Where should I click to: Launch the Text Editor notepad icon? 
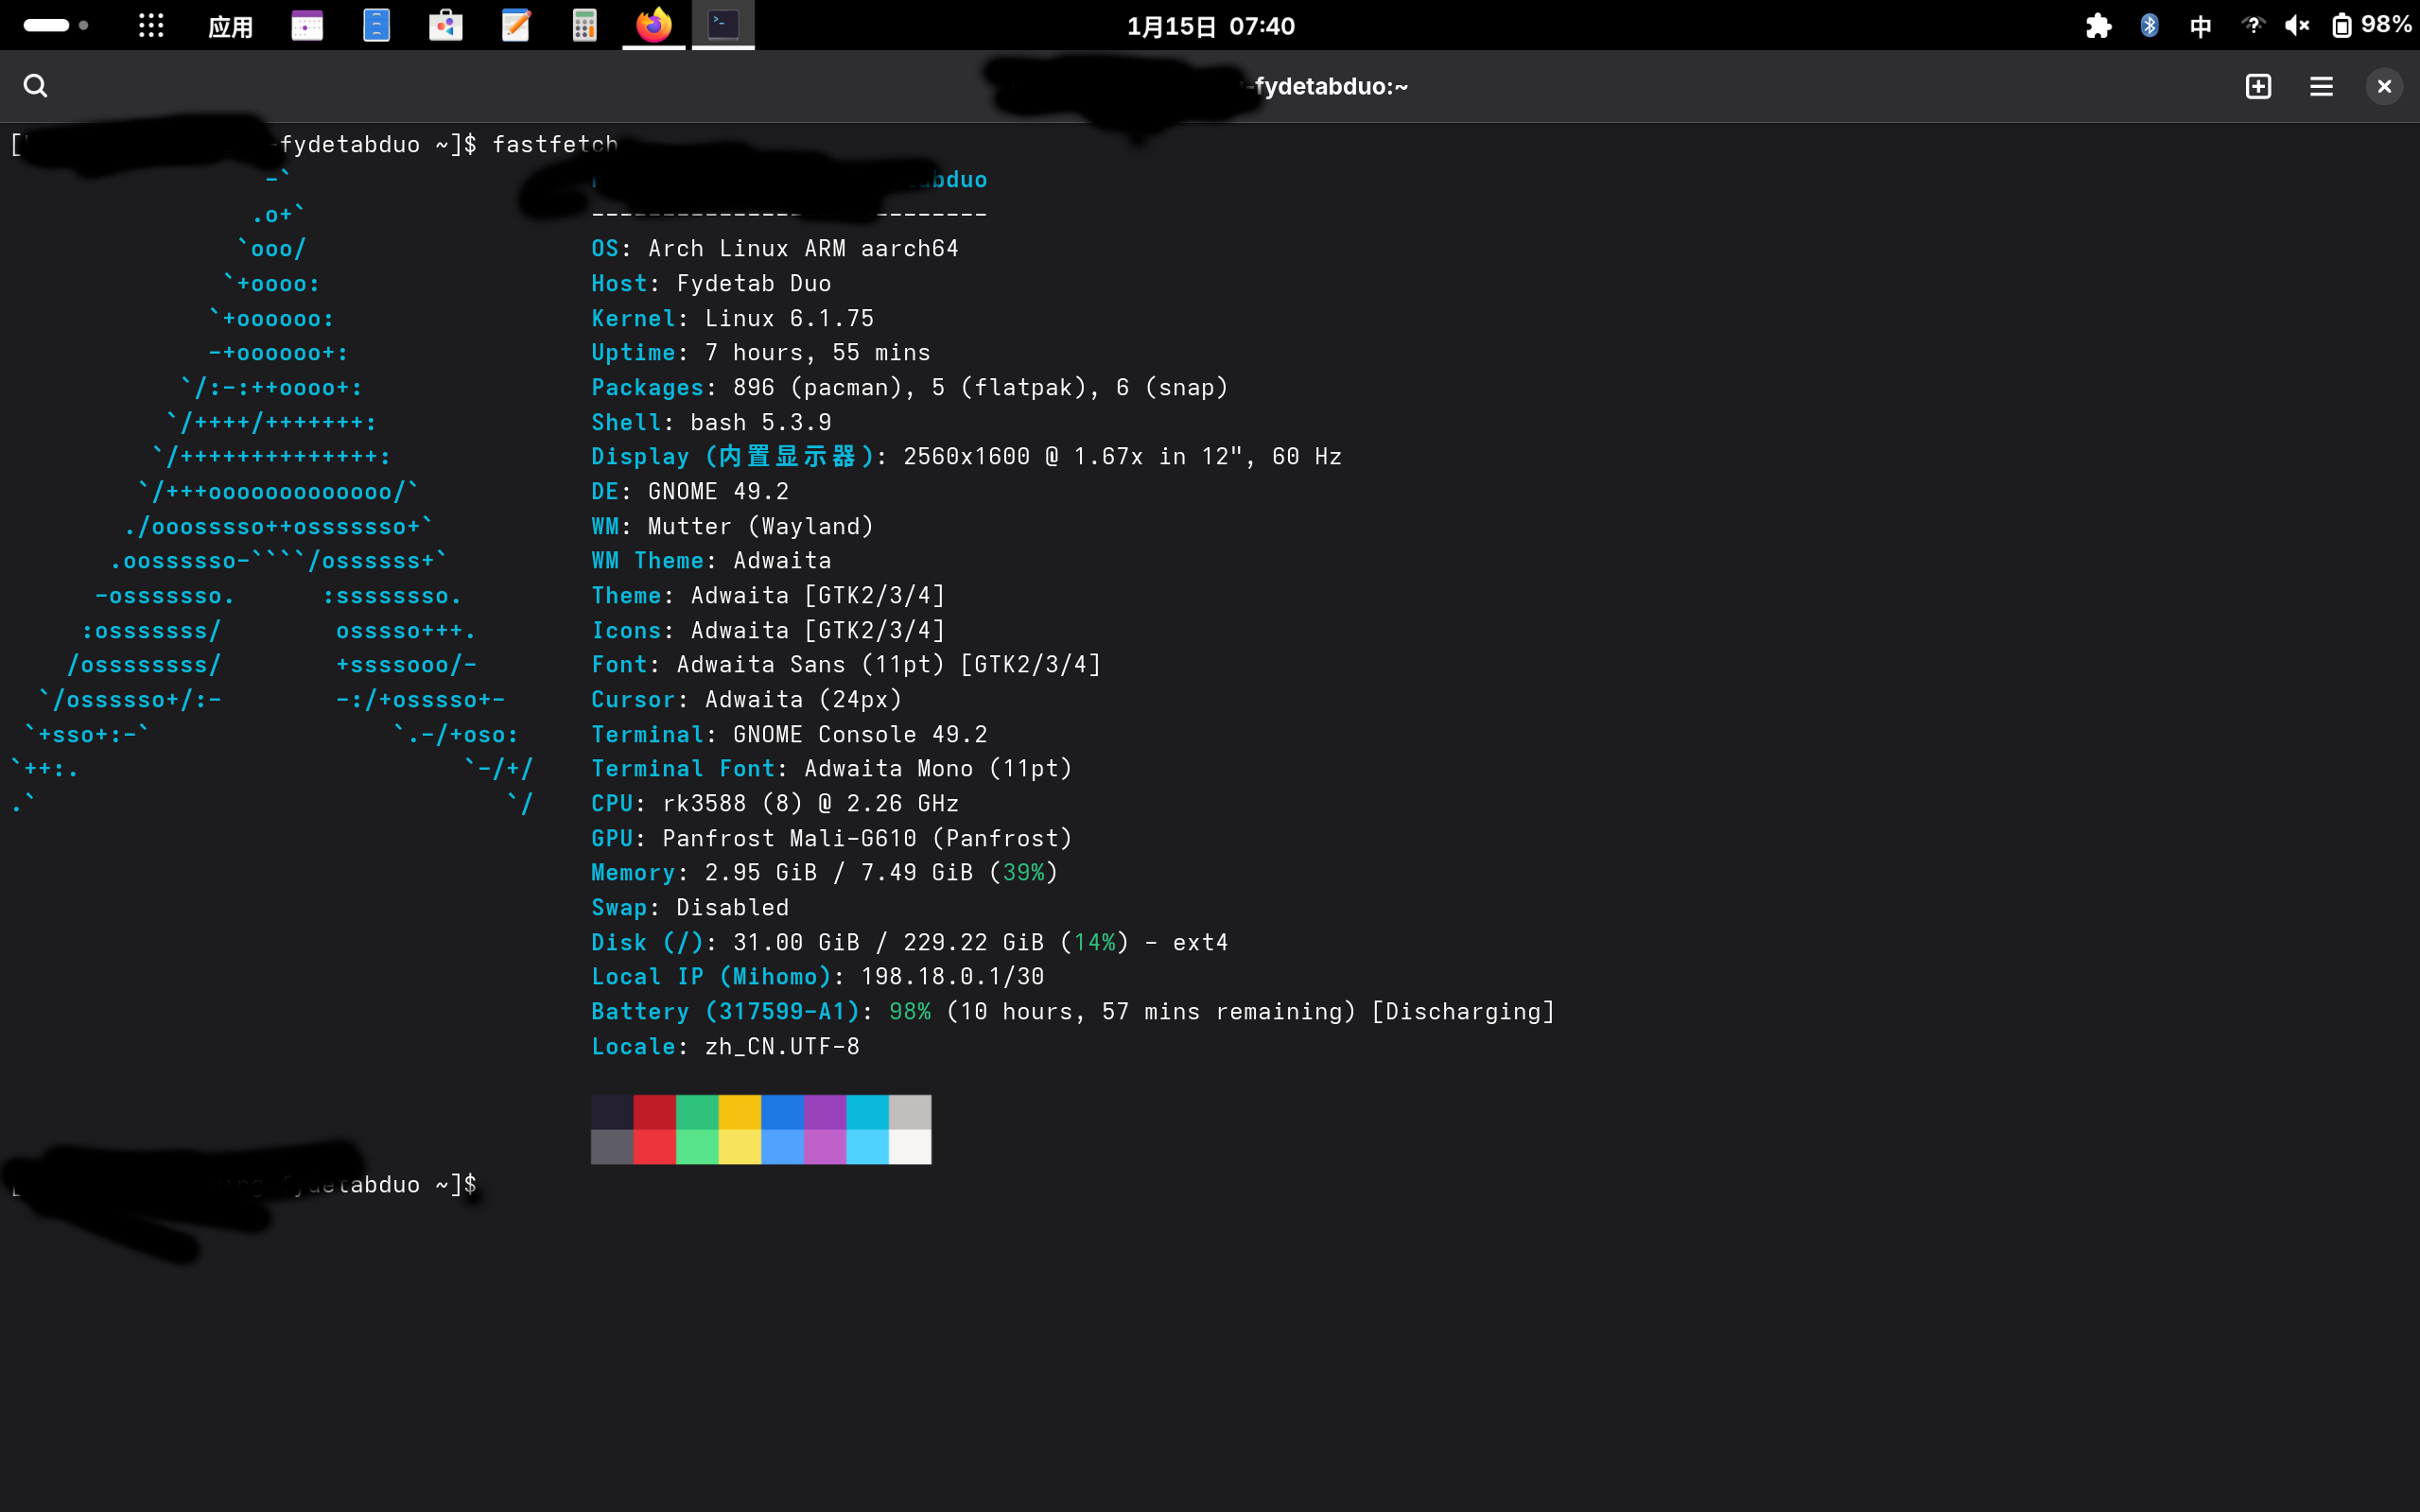pyautogui.click(x=515, y=25)
